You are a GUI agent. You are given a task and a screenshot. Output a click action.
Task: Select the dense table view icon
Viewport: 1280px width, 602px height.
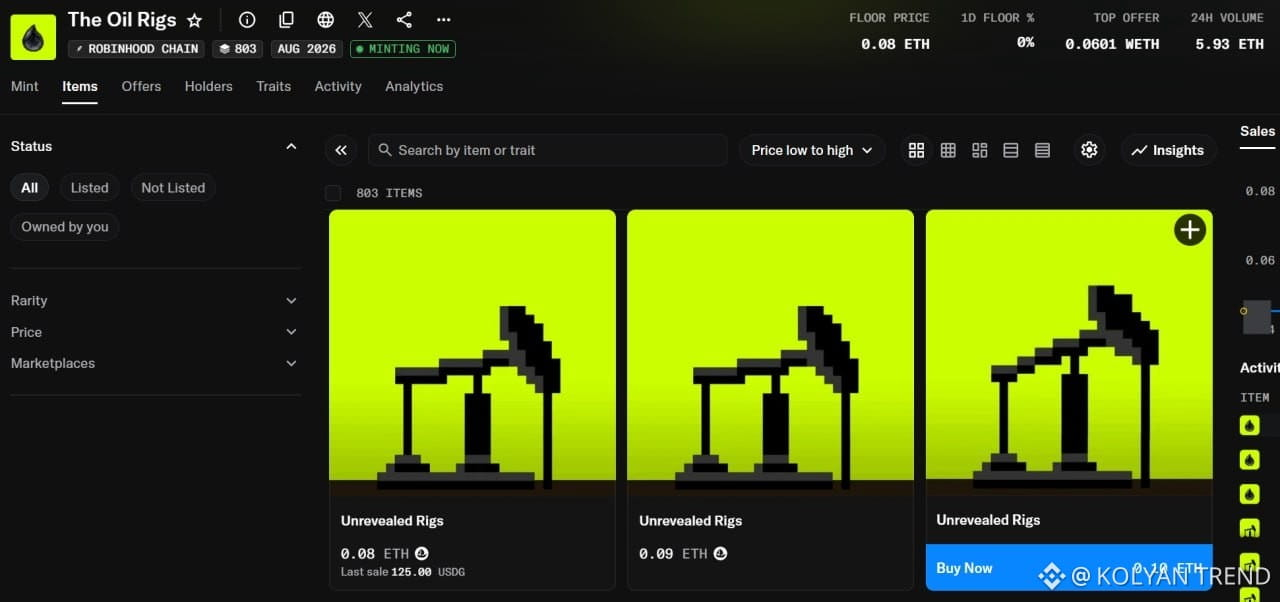[1043, 150]
